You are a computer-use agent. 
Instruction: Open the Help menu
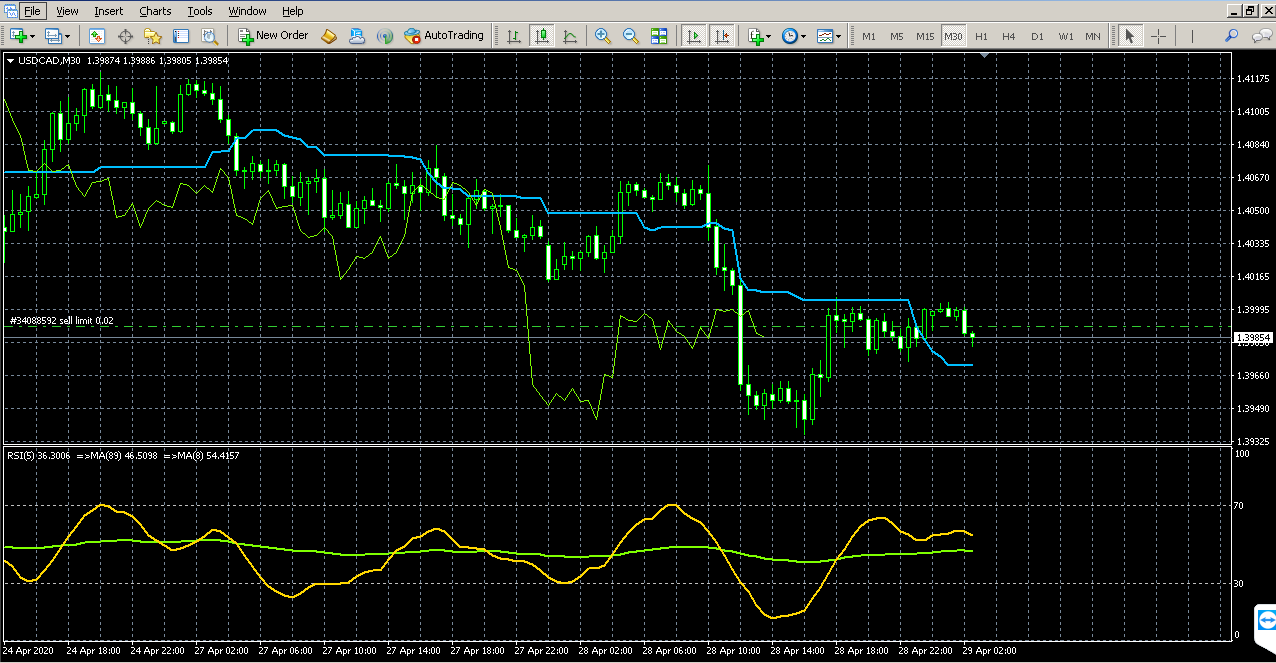pyautogui.click(x=292, y=11)
